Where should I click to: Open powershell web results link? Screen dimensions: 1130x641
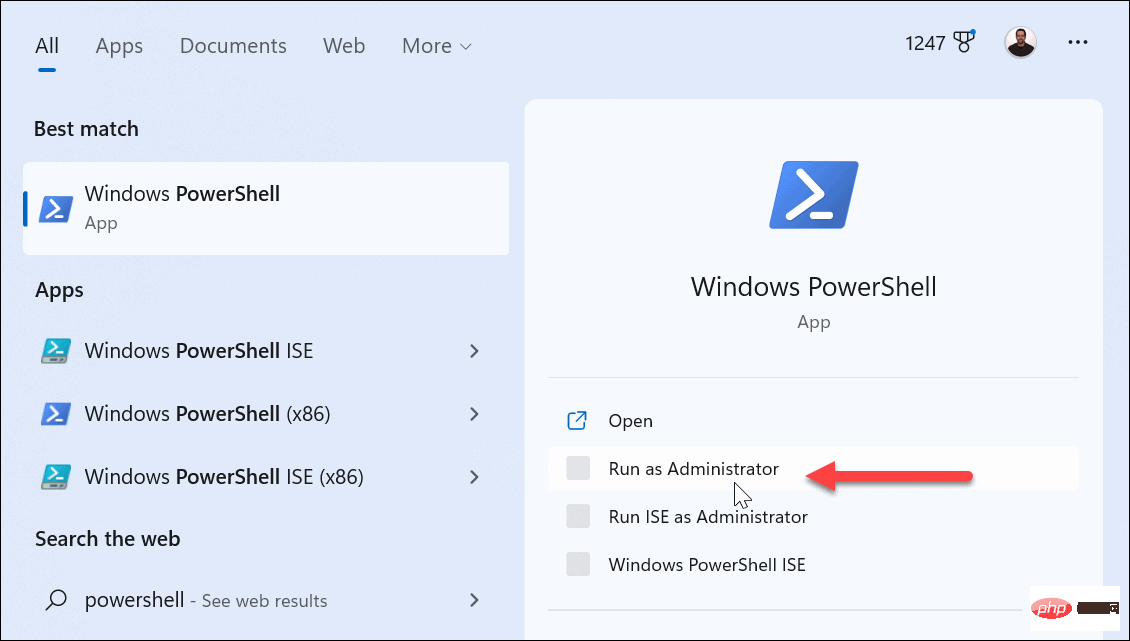pyautogui.click(x=207, y=600)
